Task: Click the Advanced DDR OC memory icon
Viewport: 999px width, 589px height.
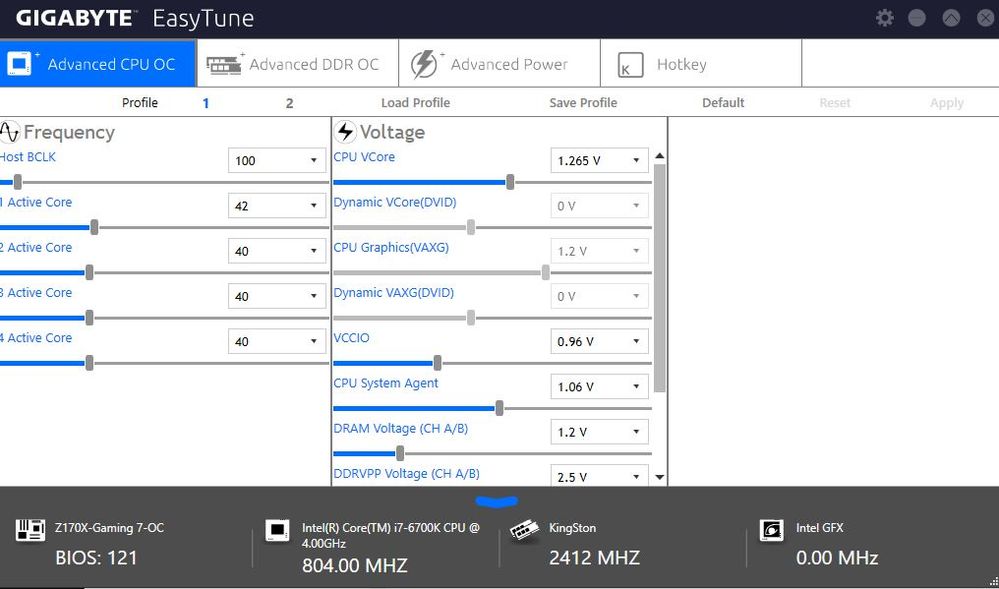Action: click(x=224, y=64)
